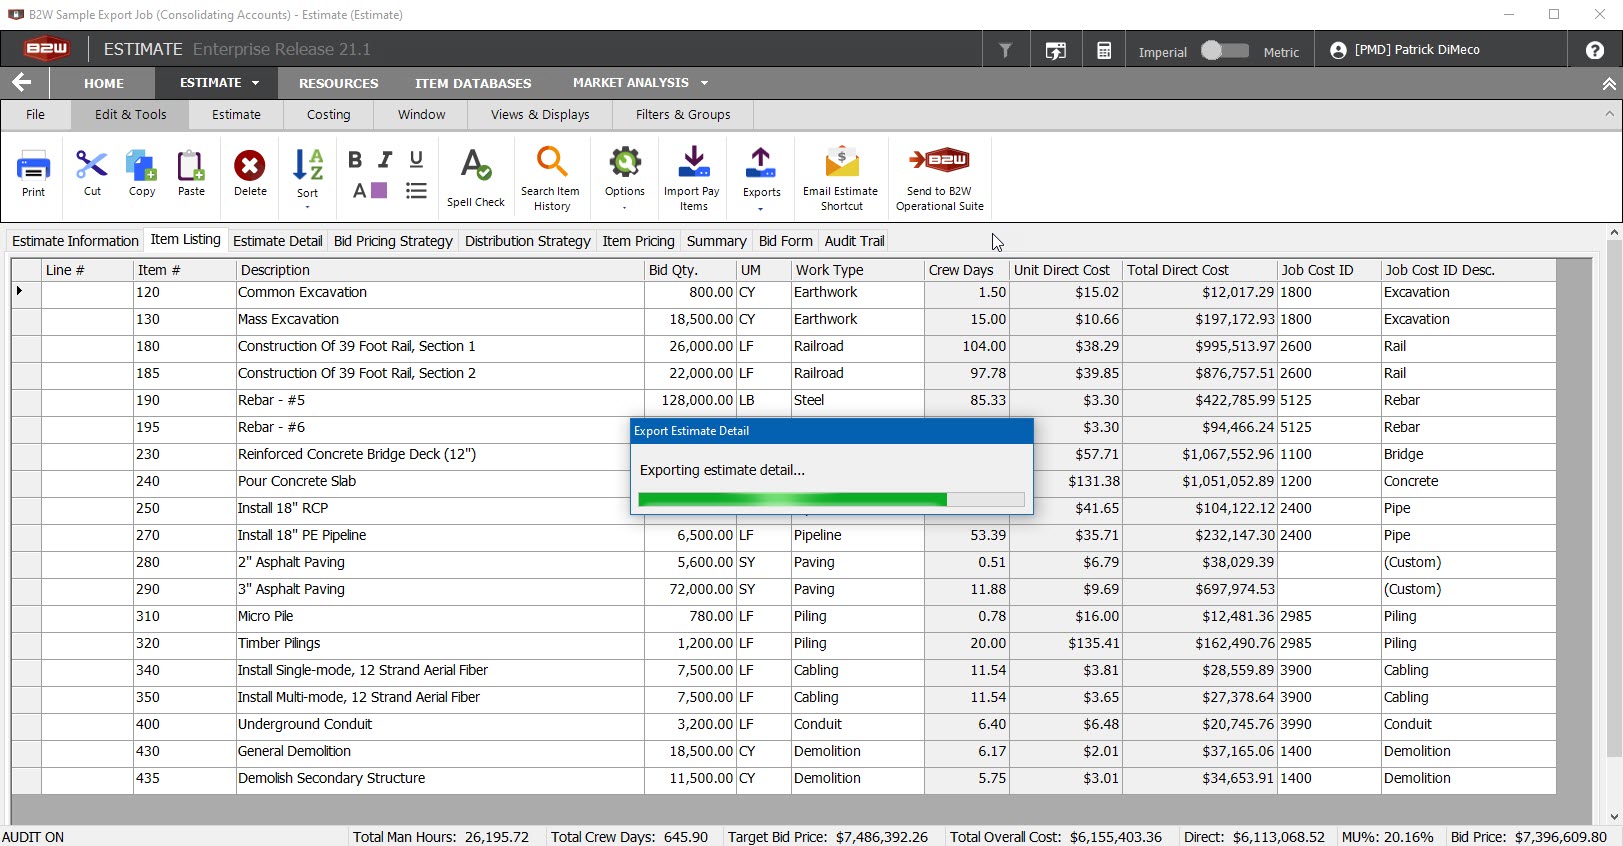The height and width of the screenshot is (846, 1623).
Task: Open the Sort dropdown menu
Action: point(307,180)
